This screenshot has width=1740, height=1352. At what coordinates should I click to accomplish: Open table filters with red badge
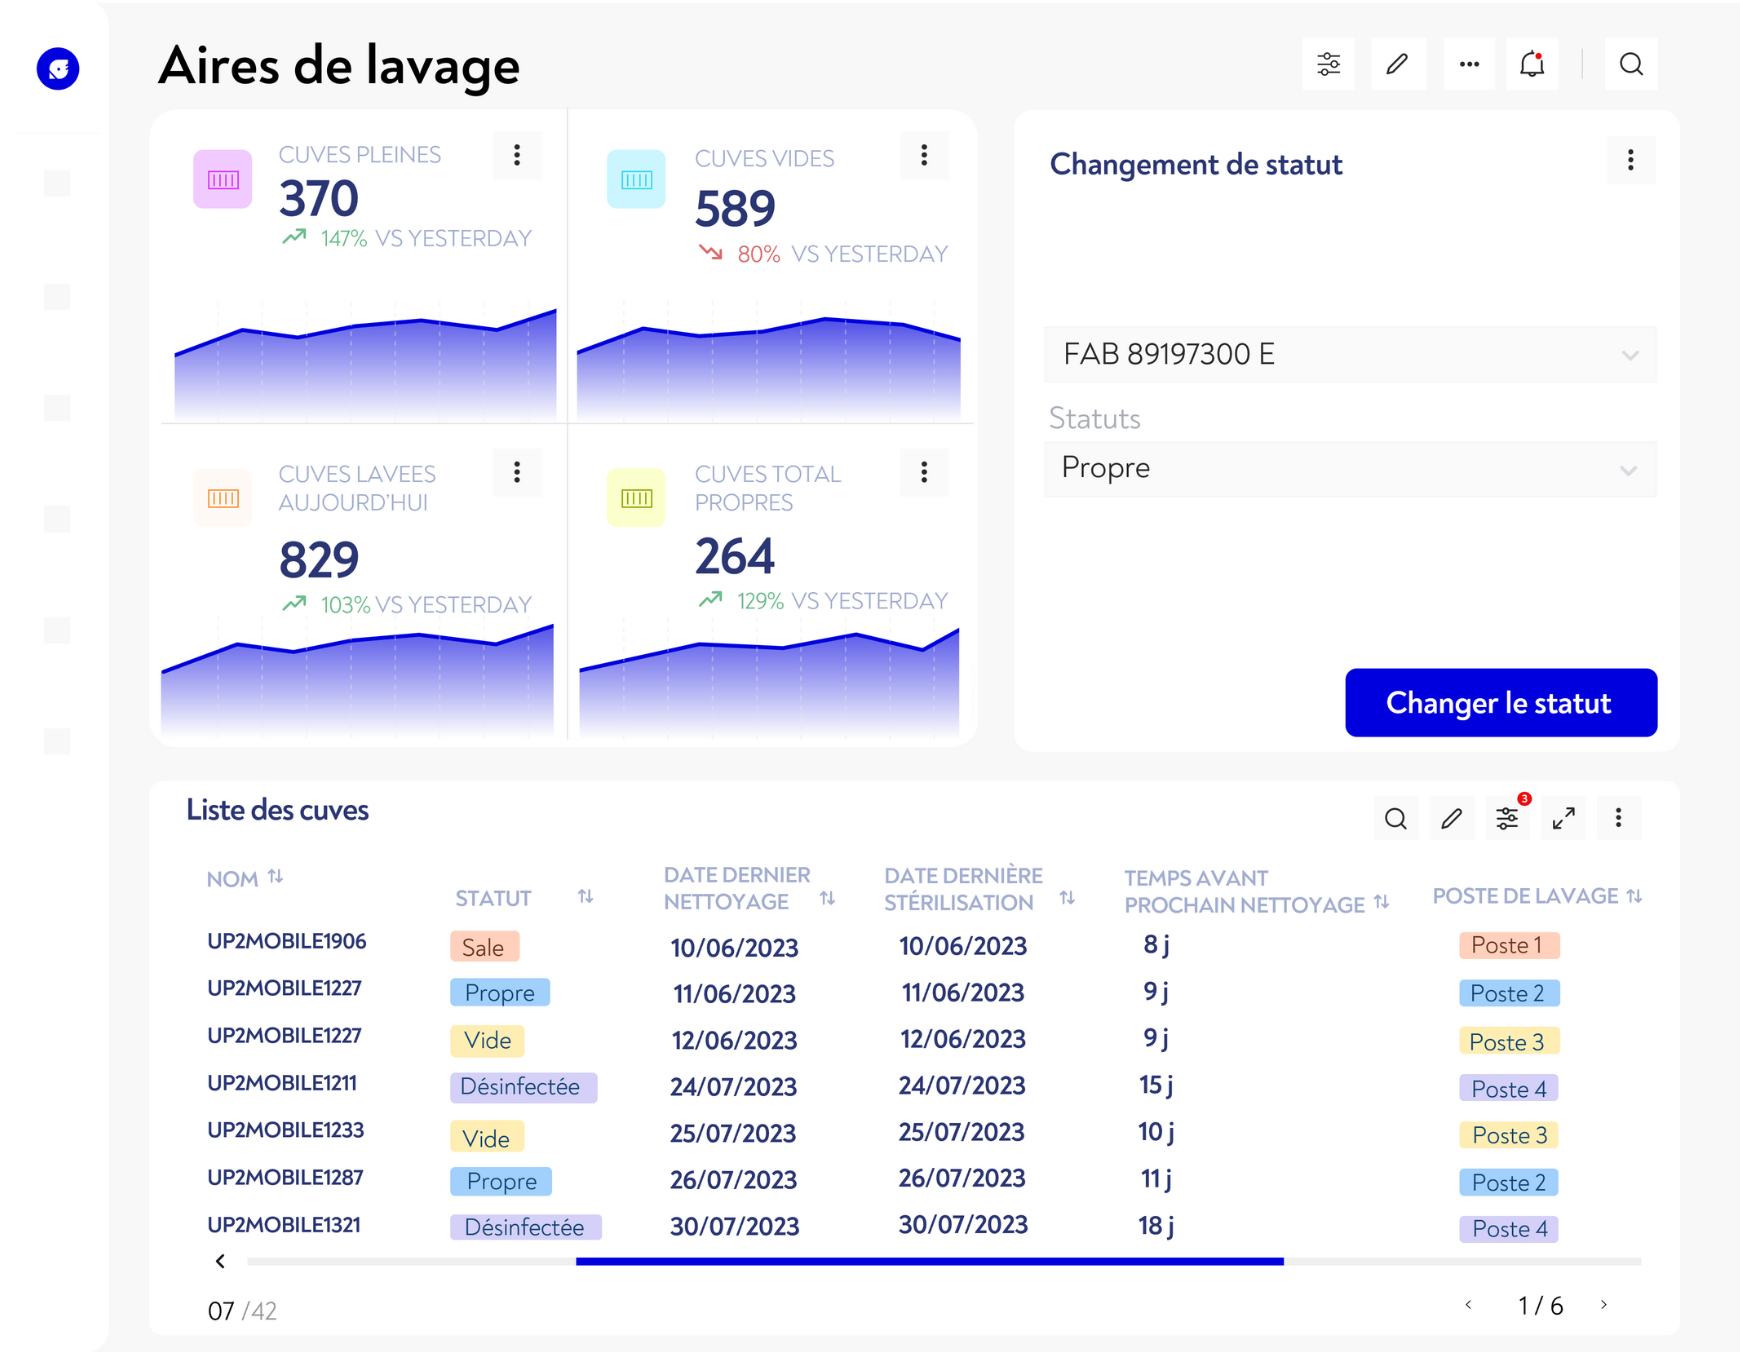[x=1507, y=819]
